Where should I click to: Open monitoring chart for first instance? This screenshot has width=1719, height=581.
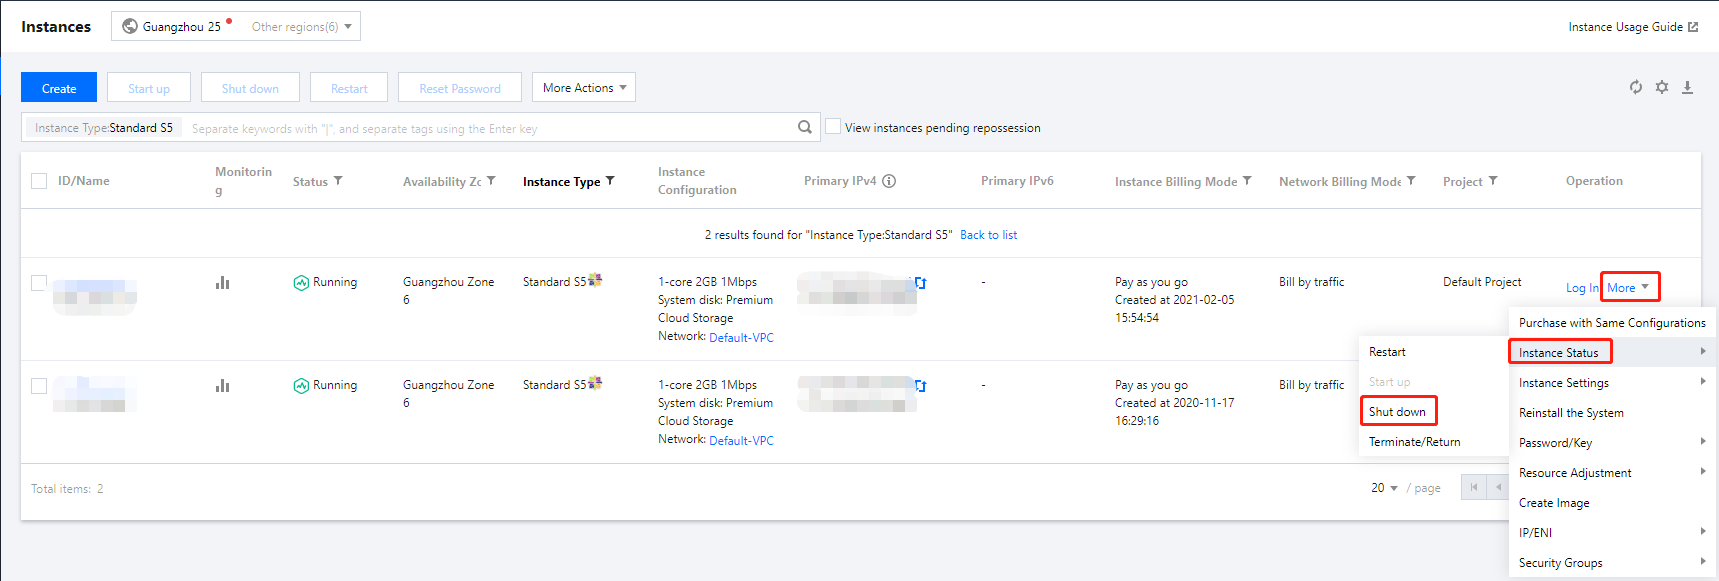click(222, 283)
